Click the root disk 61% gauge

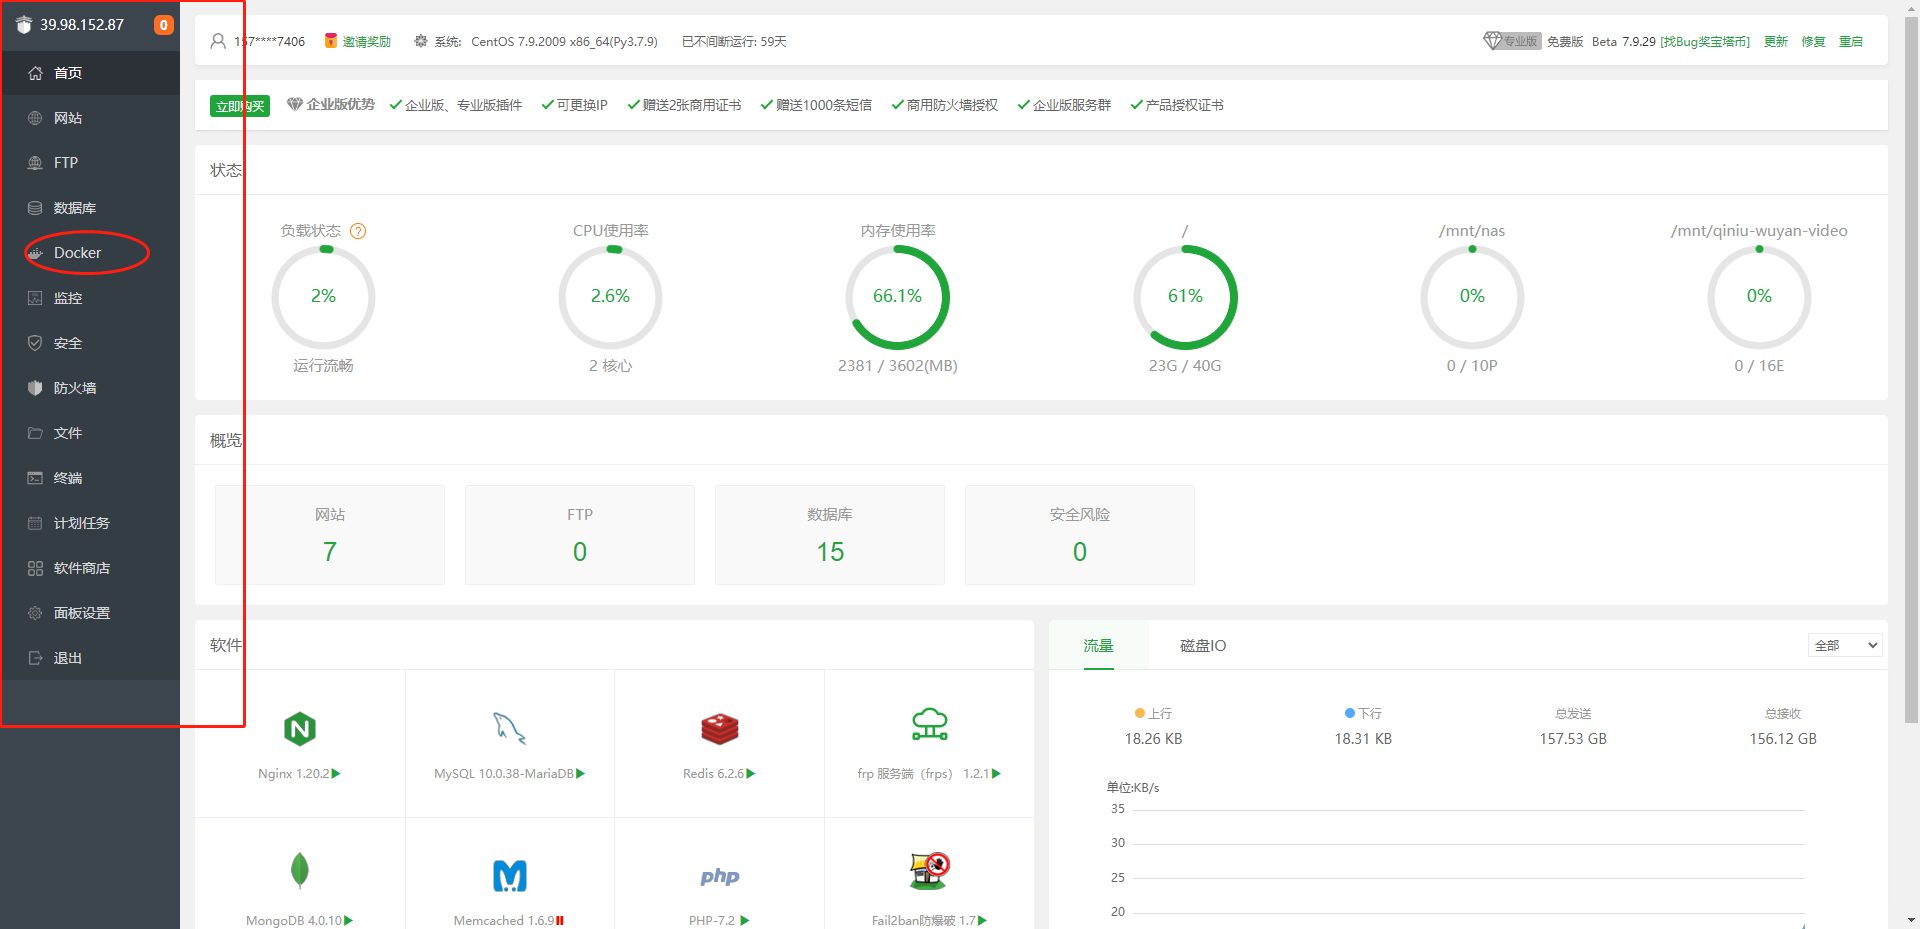[1185, 297]
